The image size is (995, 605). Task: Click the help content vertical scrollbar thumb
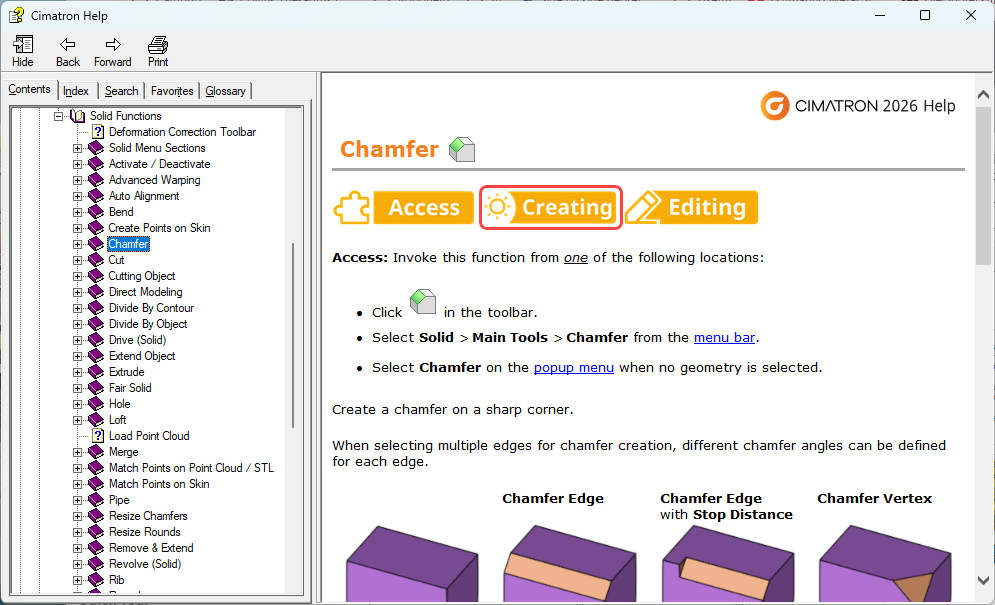pos(983,184)
